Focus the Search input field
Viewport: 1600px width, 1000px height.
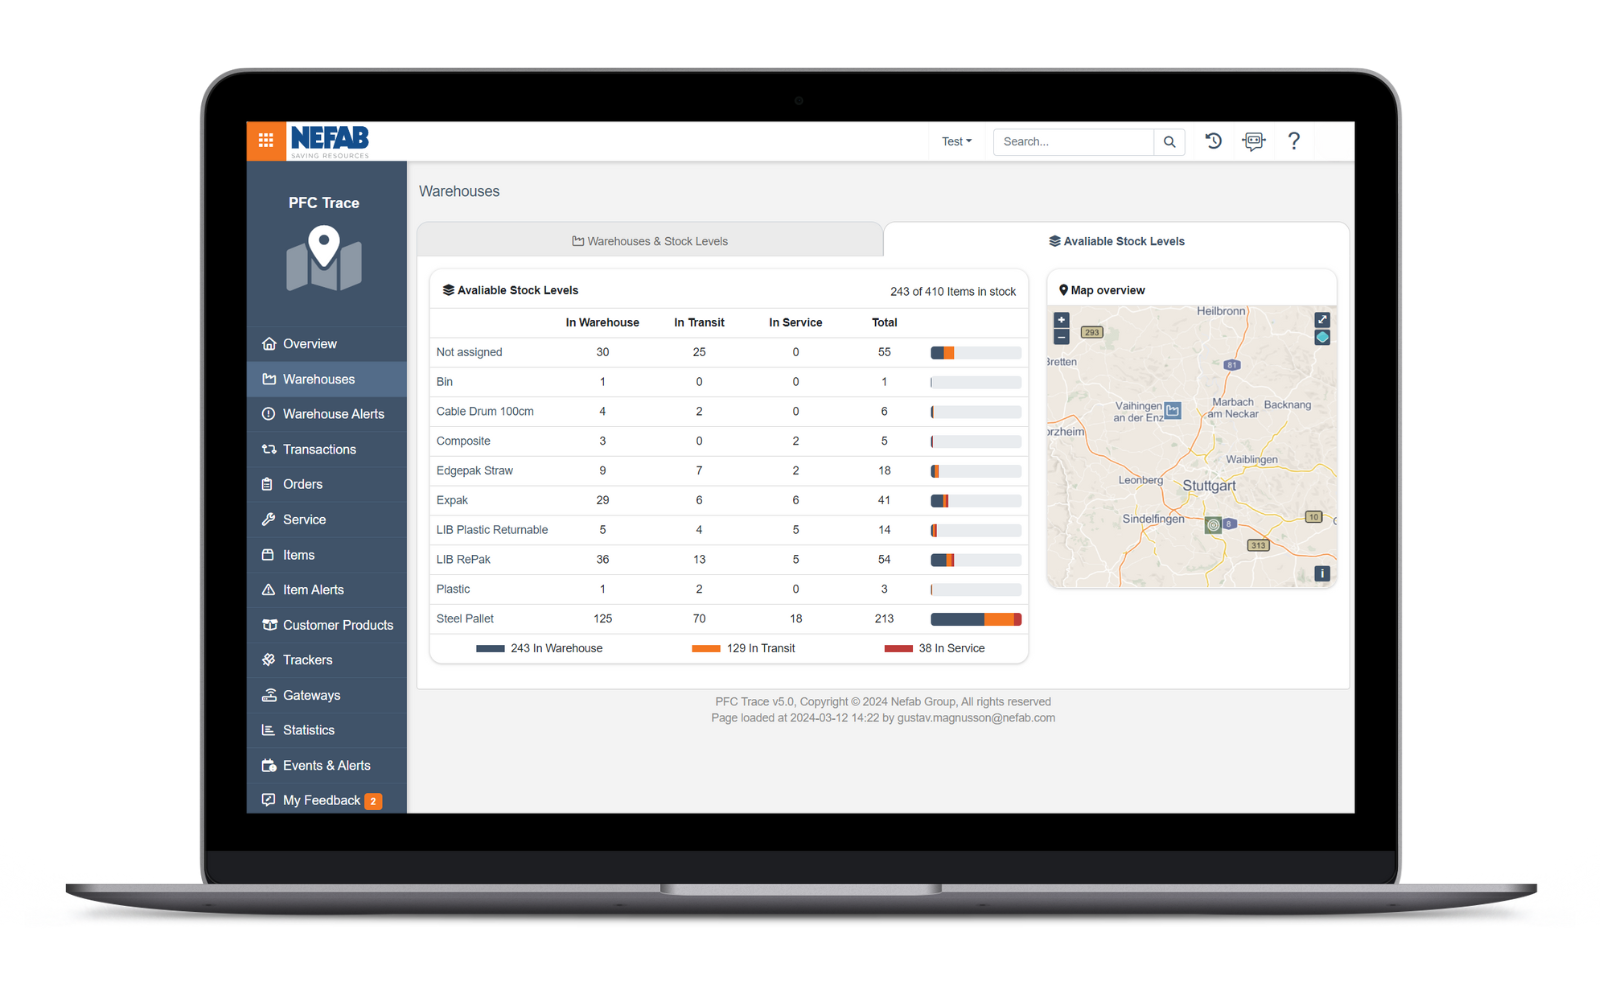pyautogui.click(x=1073, y=142)
